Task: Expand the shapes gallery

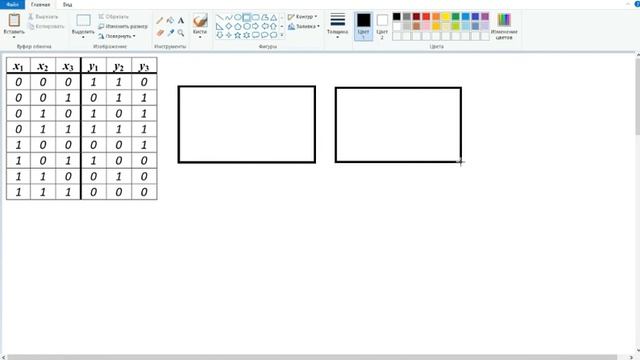Action: pos(282,35)
